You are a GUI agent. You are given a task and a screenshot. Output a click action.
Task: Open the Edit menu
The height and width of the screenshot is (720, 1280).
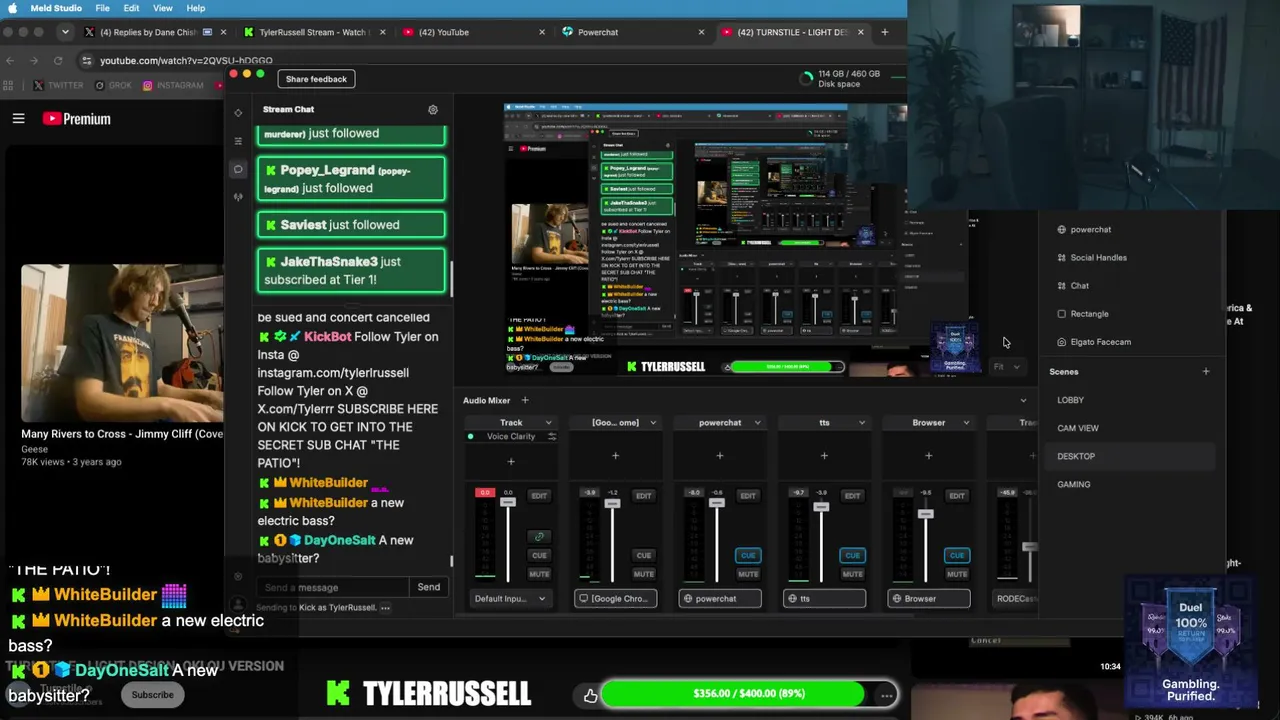point(131,8)
